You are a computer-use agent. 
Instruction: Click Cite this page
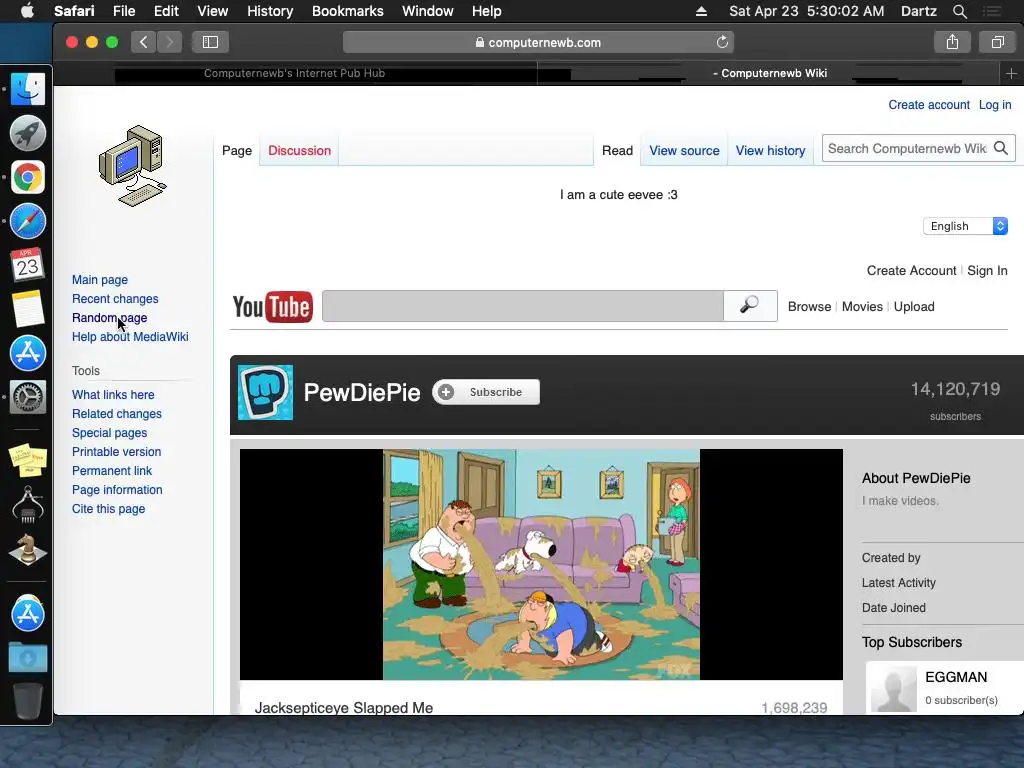click(108, 508)
